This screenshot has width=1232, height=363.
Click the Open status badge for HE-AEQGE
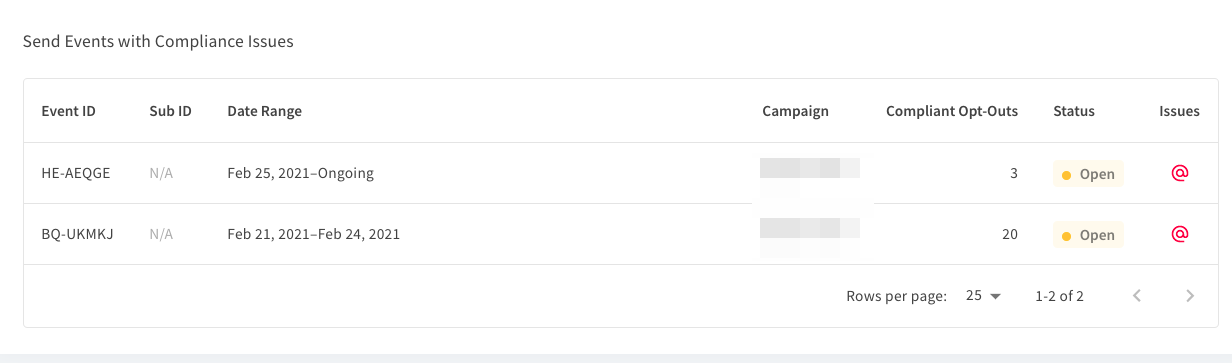pyautogui.click(x=1088, y=174)
